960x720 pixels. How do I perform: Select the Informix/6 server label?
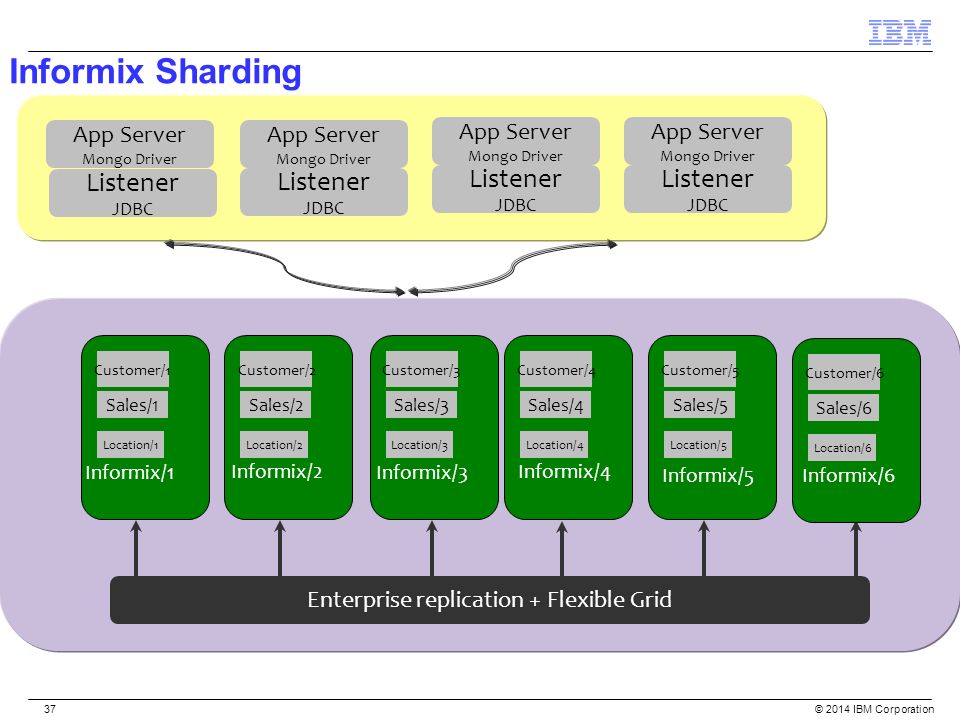pos(849,475)
